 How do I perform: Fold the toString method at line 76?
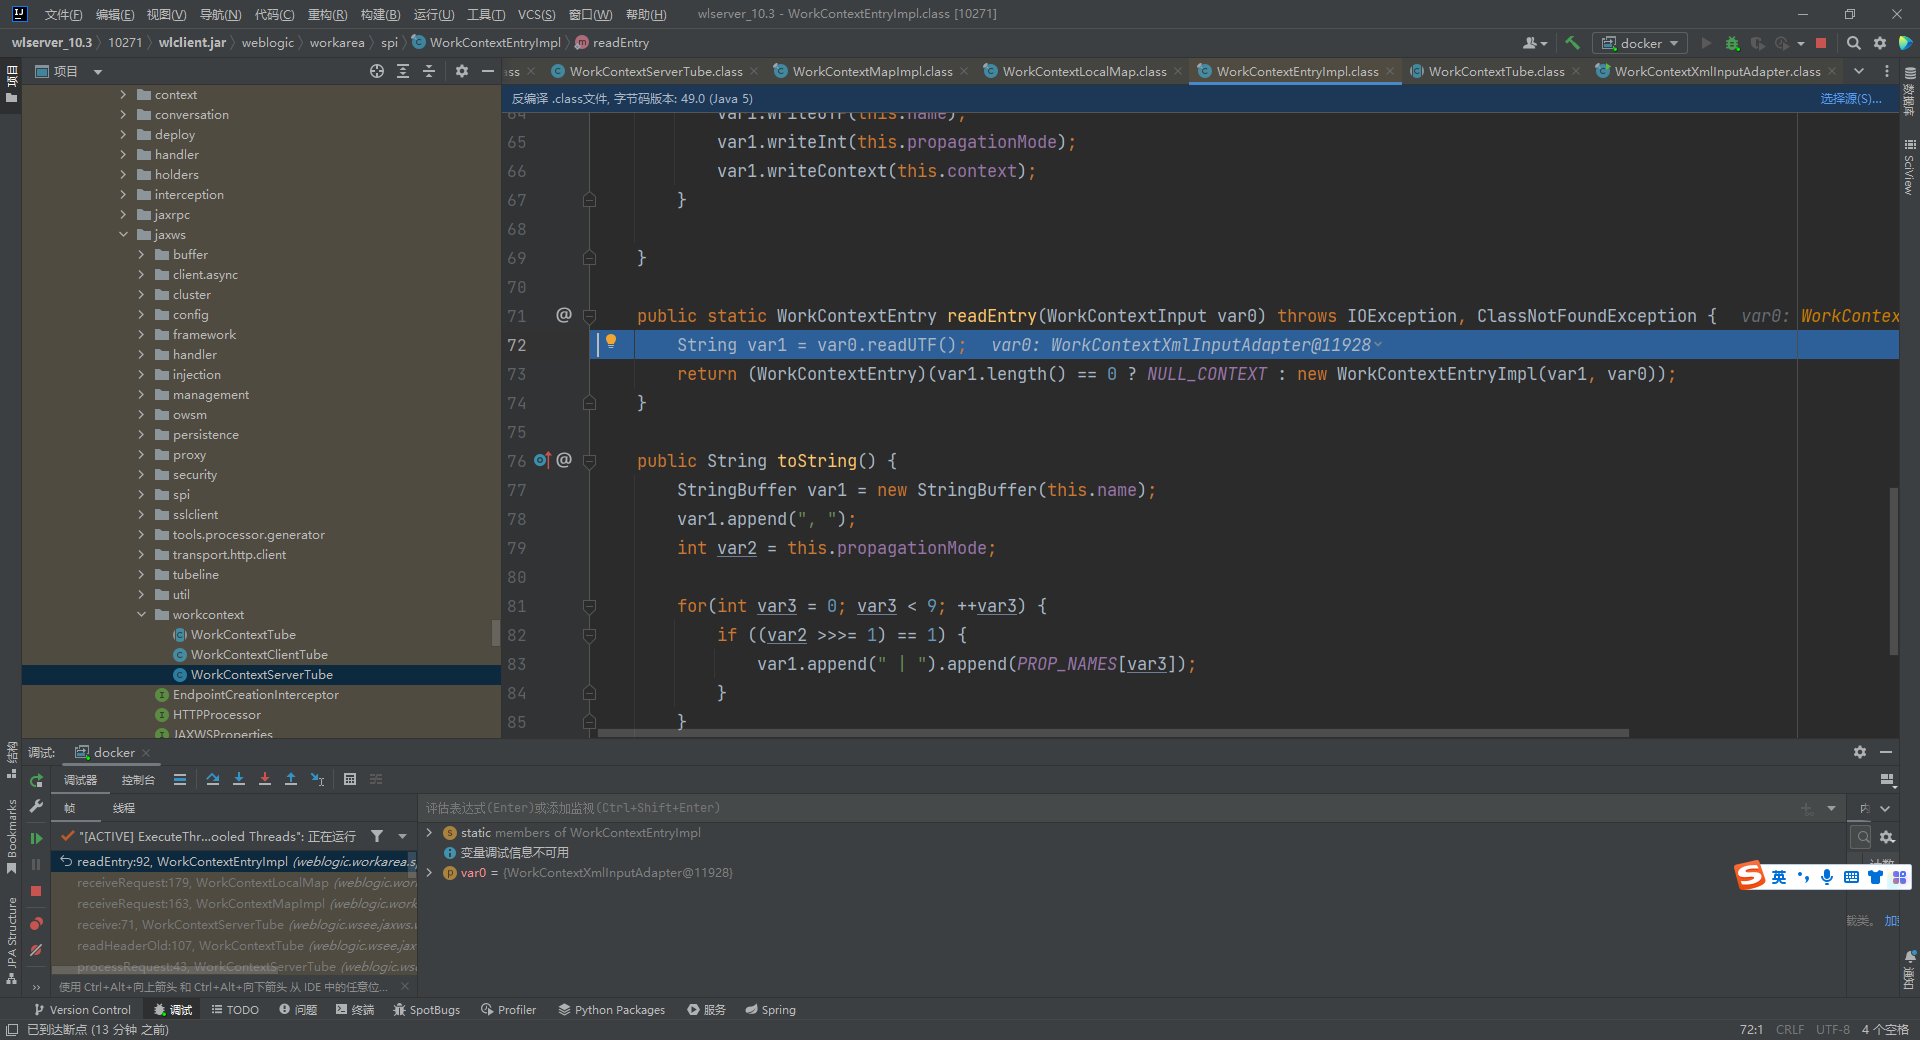(589, 461)
